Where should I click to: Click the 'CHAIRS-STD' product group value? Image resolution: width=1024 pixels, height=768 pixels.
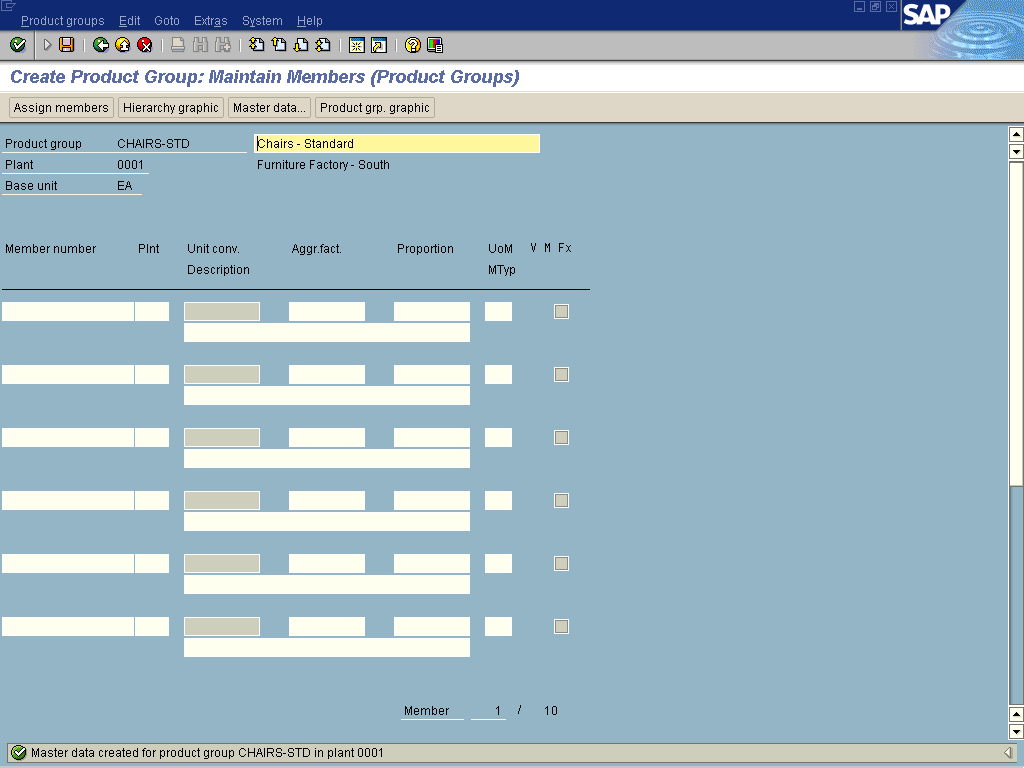coord(153,144)
